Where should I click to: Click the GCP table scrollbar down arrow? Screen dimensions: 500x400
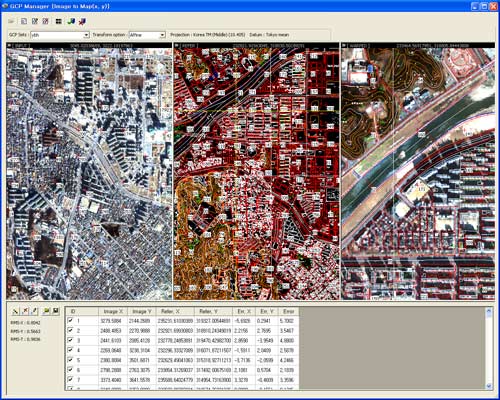tap(489, 386)
